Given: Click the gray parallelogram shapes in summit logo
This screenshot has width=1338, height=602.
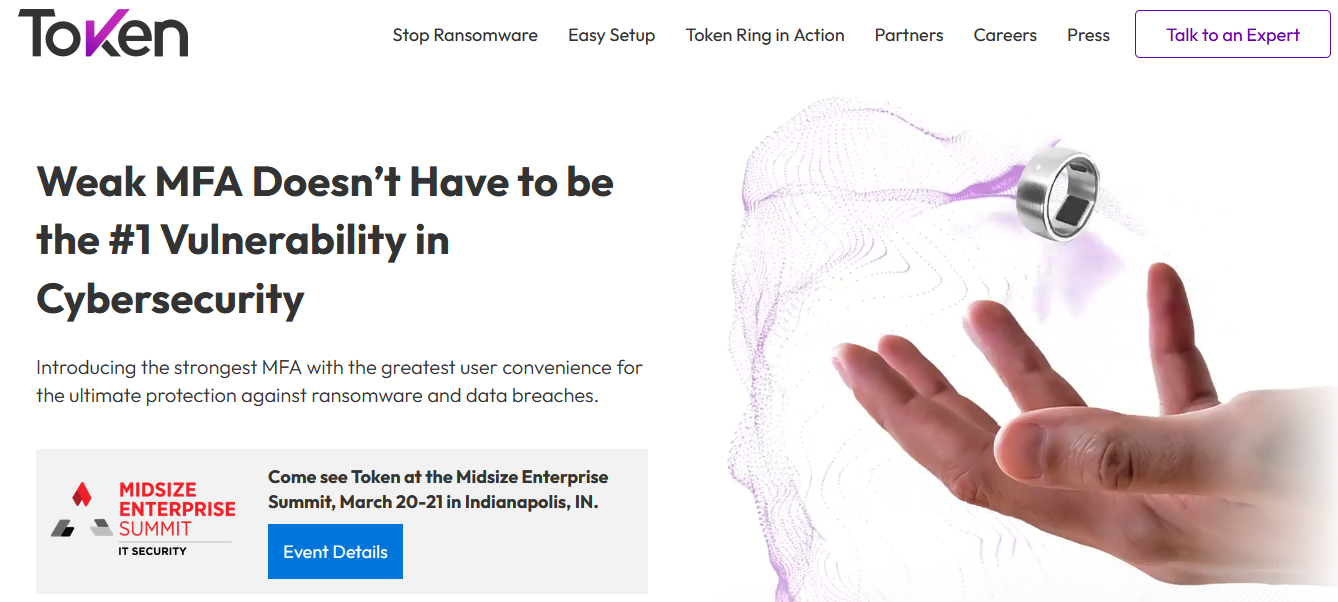Looking at the screenshot, I should click(x=82, y=527).
